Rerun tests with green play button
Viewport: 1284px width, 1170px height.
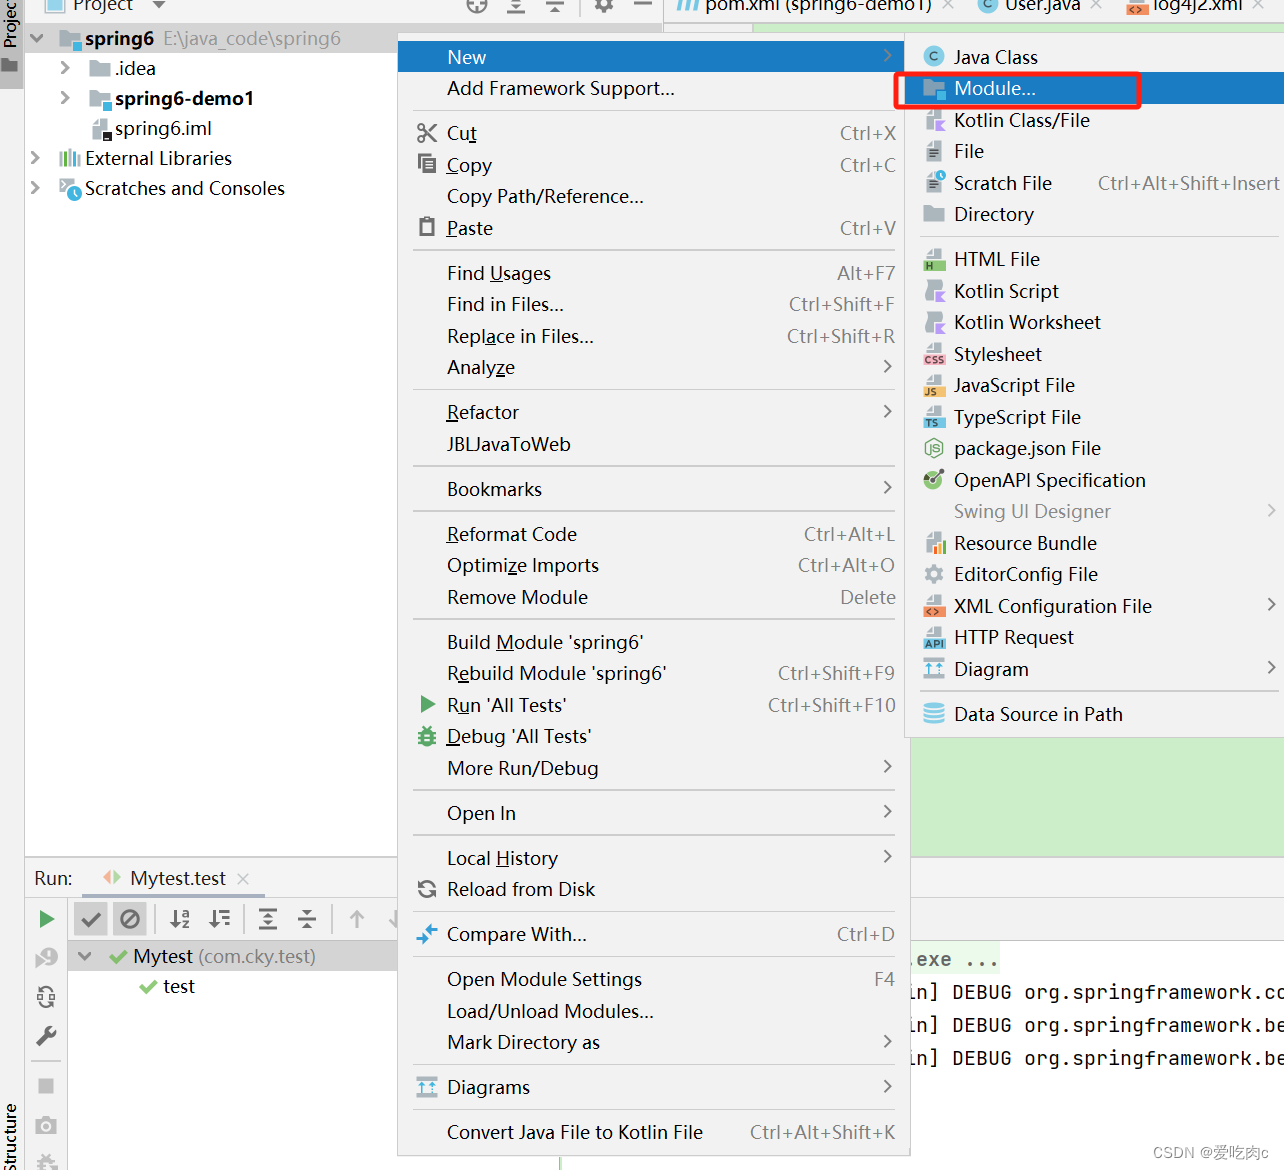click(46, 918)
